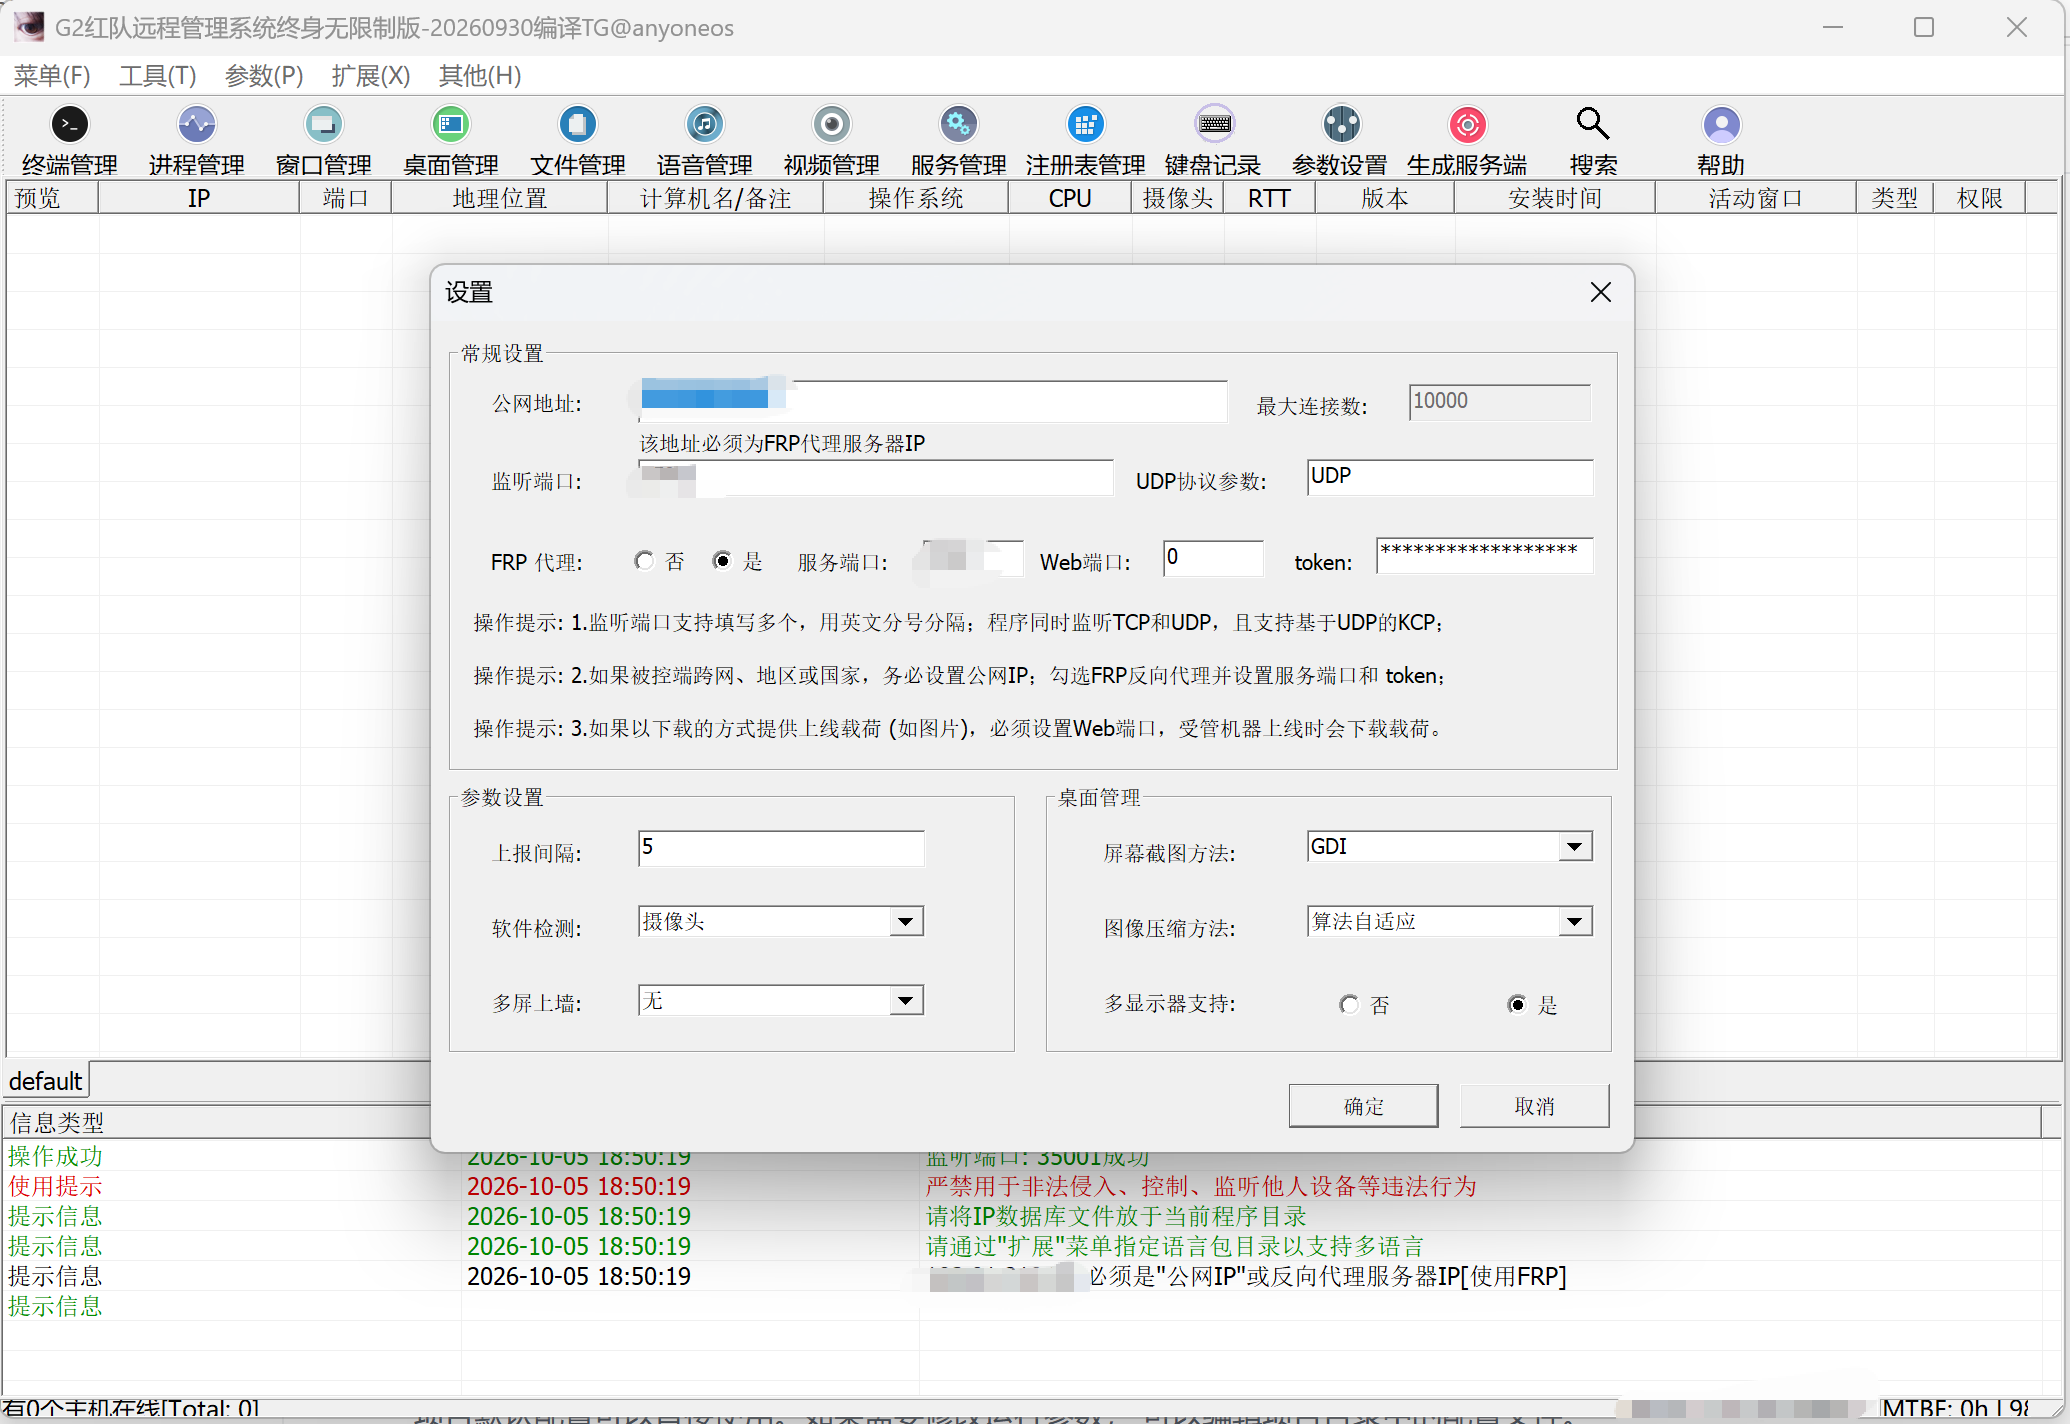Expand the 多屏上墙 dropdown
The width and height of the screenshot is (2070, 1424).
[906, 1000]
